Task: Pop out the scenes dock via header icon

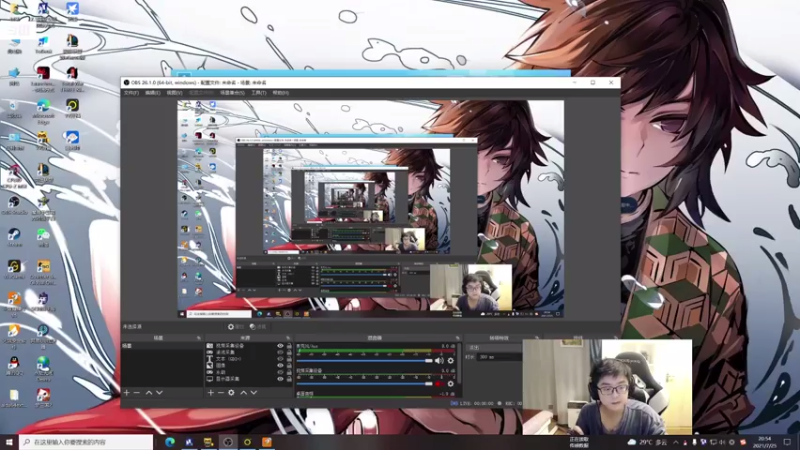Action: (x=199, y=338)
